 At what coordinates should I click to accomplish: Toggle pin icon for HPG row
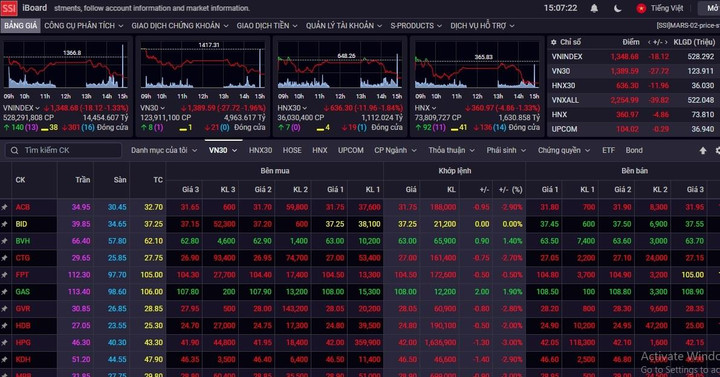point(5,343)
